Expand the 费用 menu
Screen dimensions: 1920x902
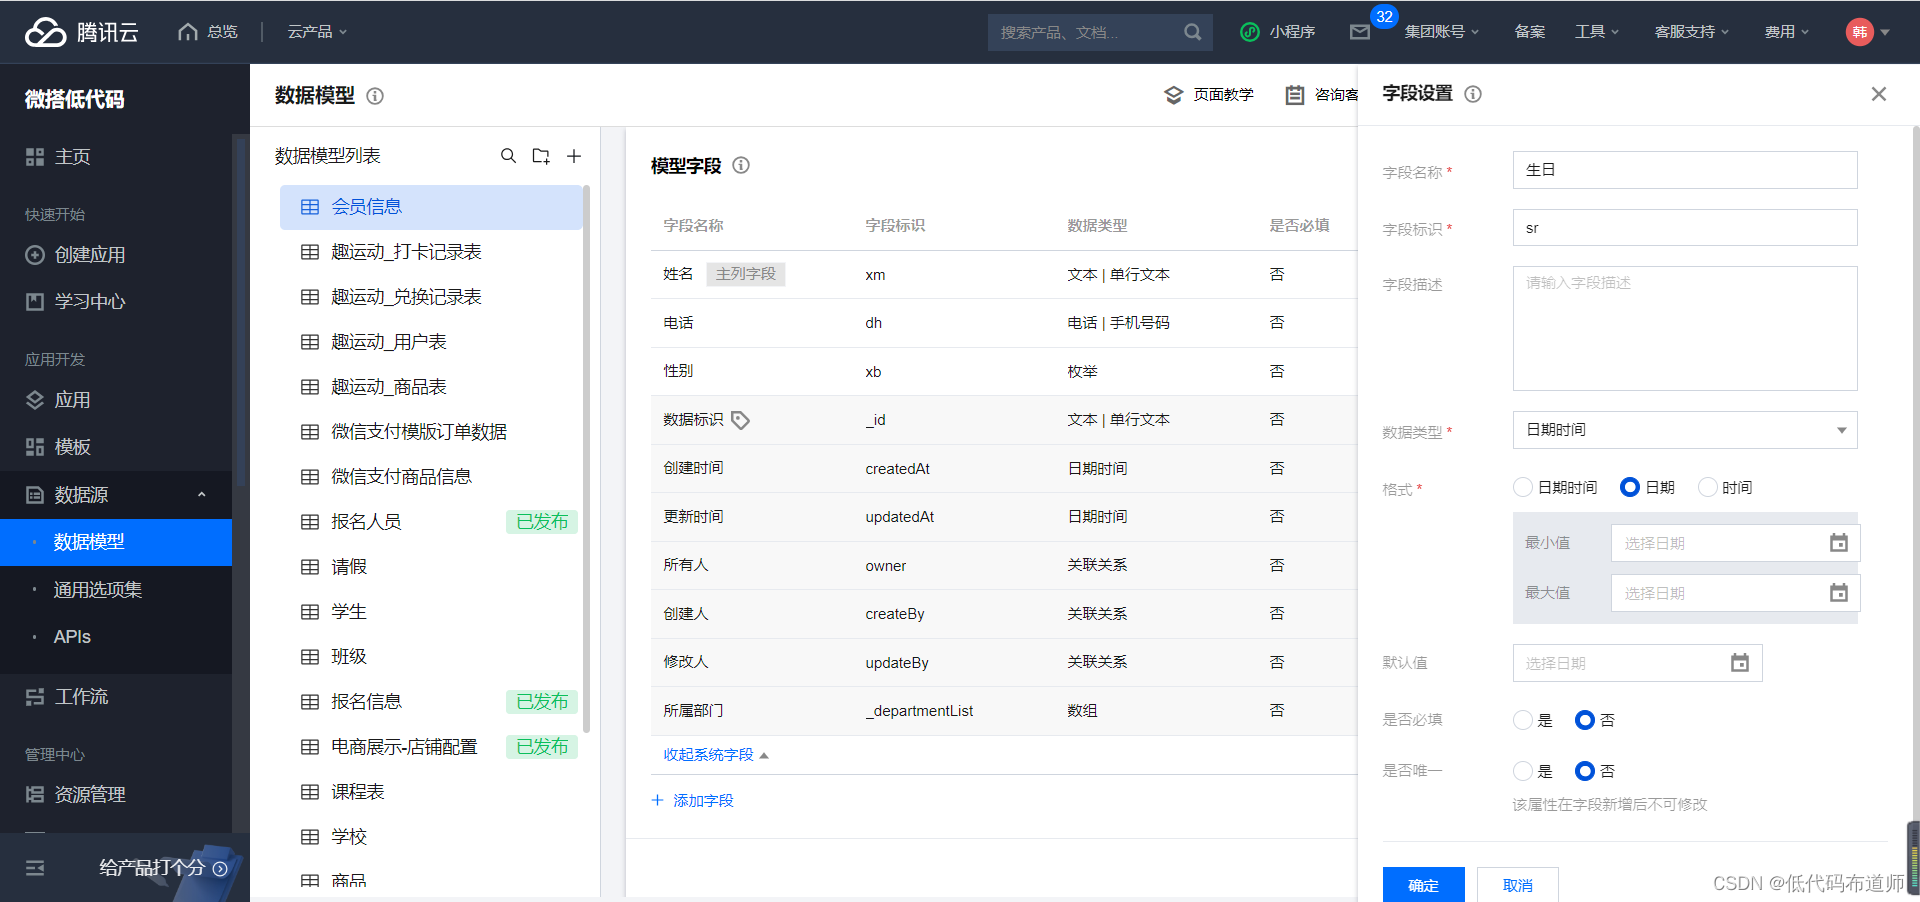1786,32
